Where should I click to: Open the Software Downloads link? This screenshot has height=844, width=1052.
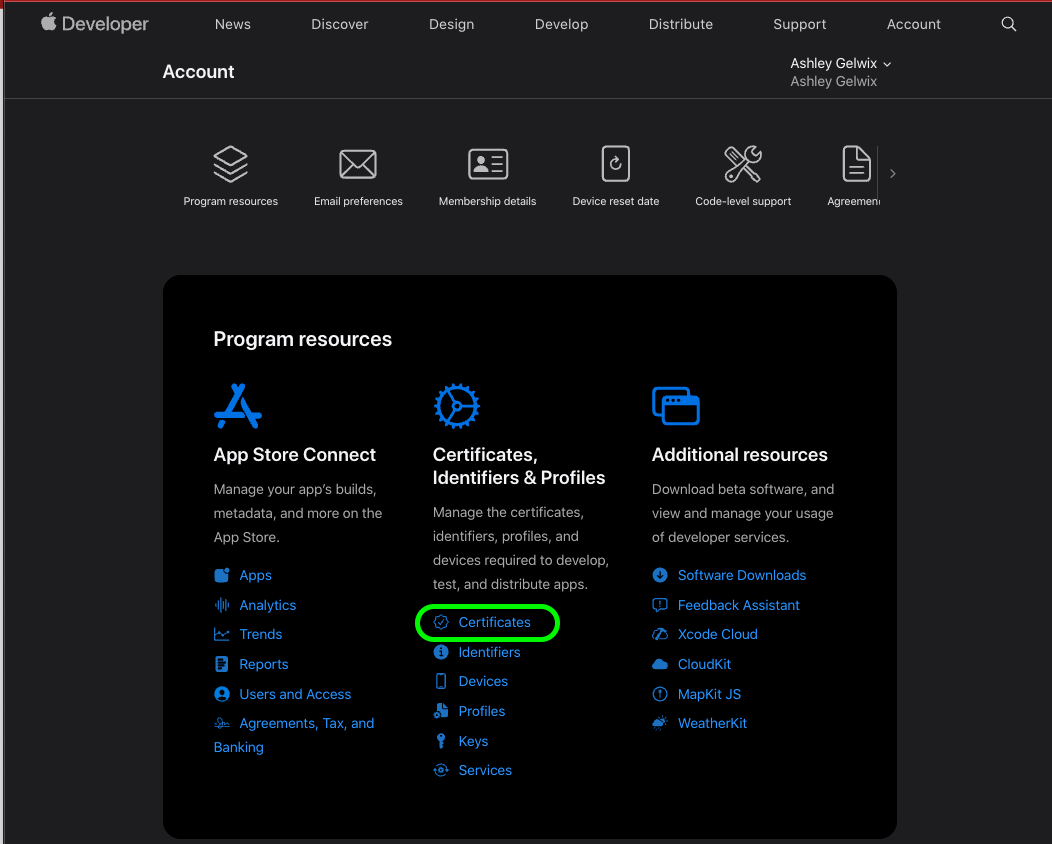(741, 575)
